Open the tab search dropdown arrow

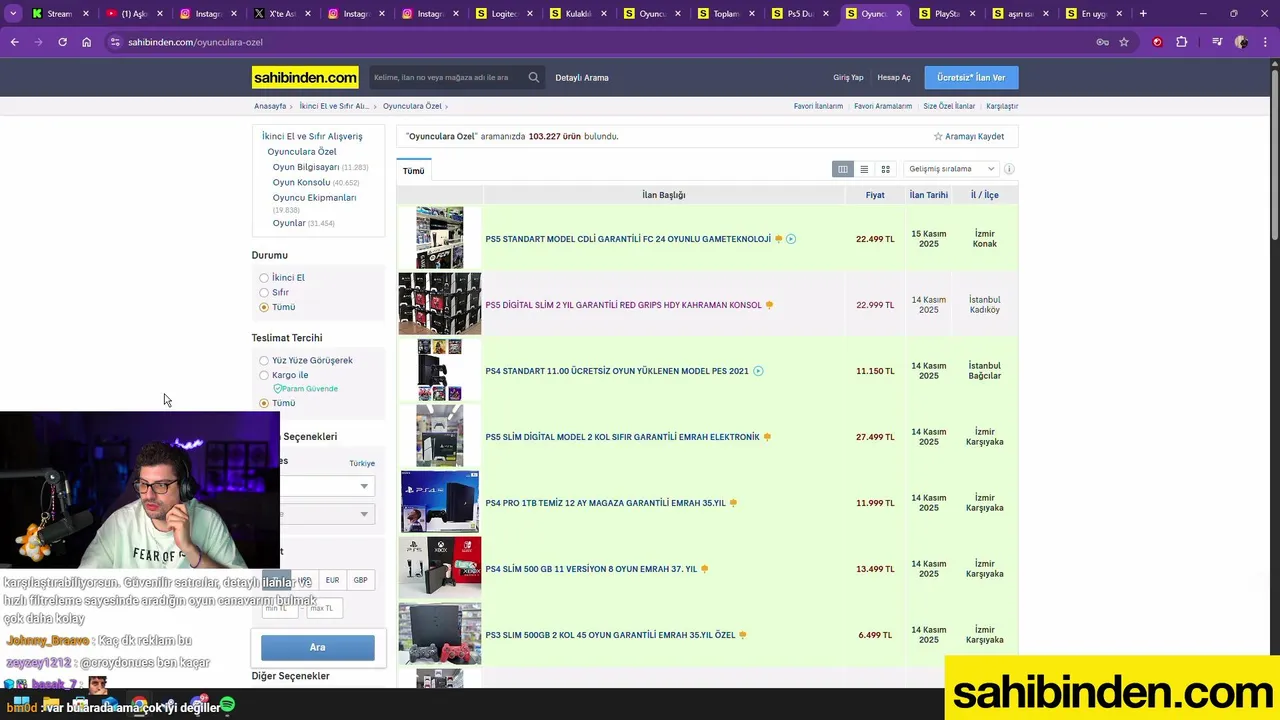coord(13,14)
